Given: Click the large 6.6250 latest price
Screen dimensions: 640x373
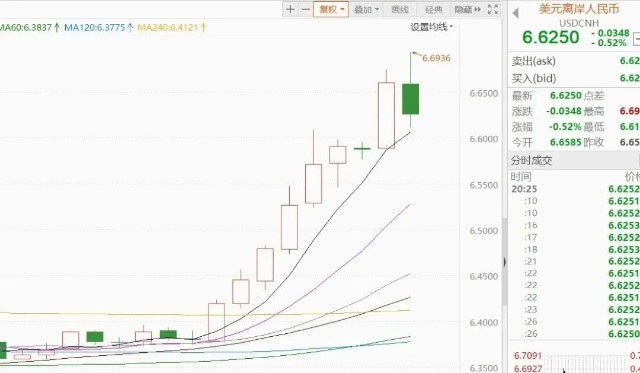Looking at the screenshot, I should (x=550, y=37).
